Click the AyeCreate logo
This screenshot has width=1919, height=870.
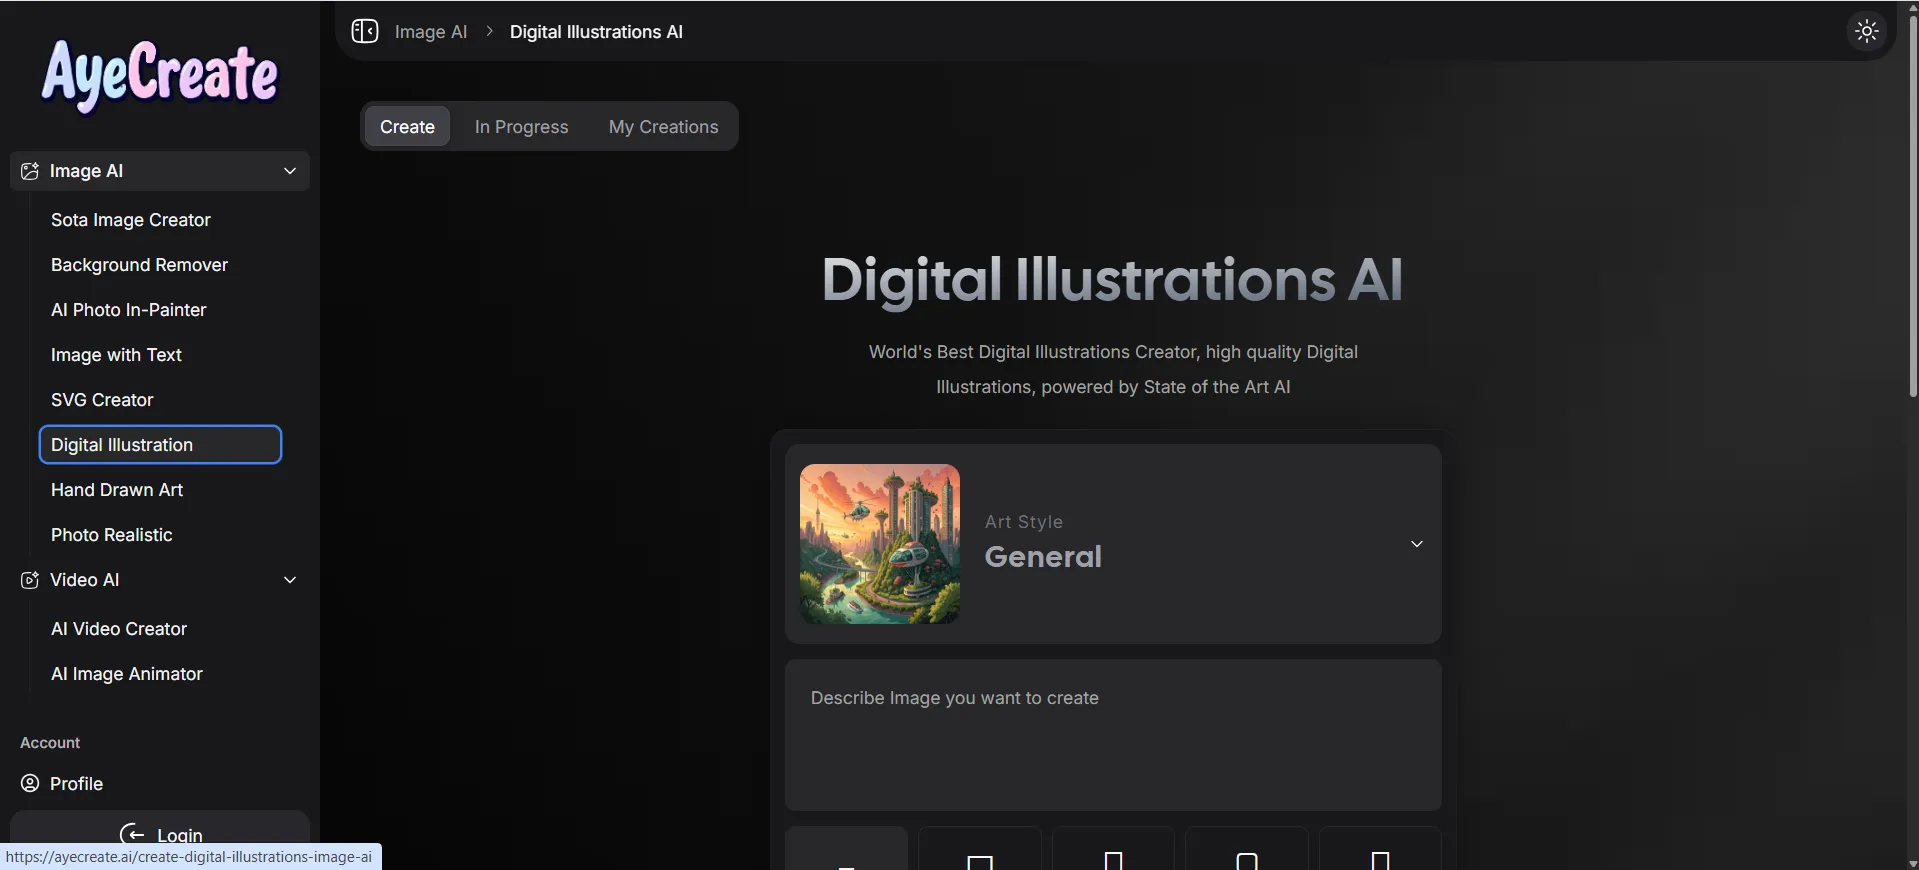coord(160,76)
